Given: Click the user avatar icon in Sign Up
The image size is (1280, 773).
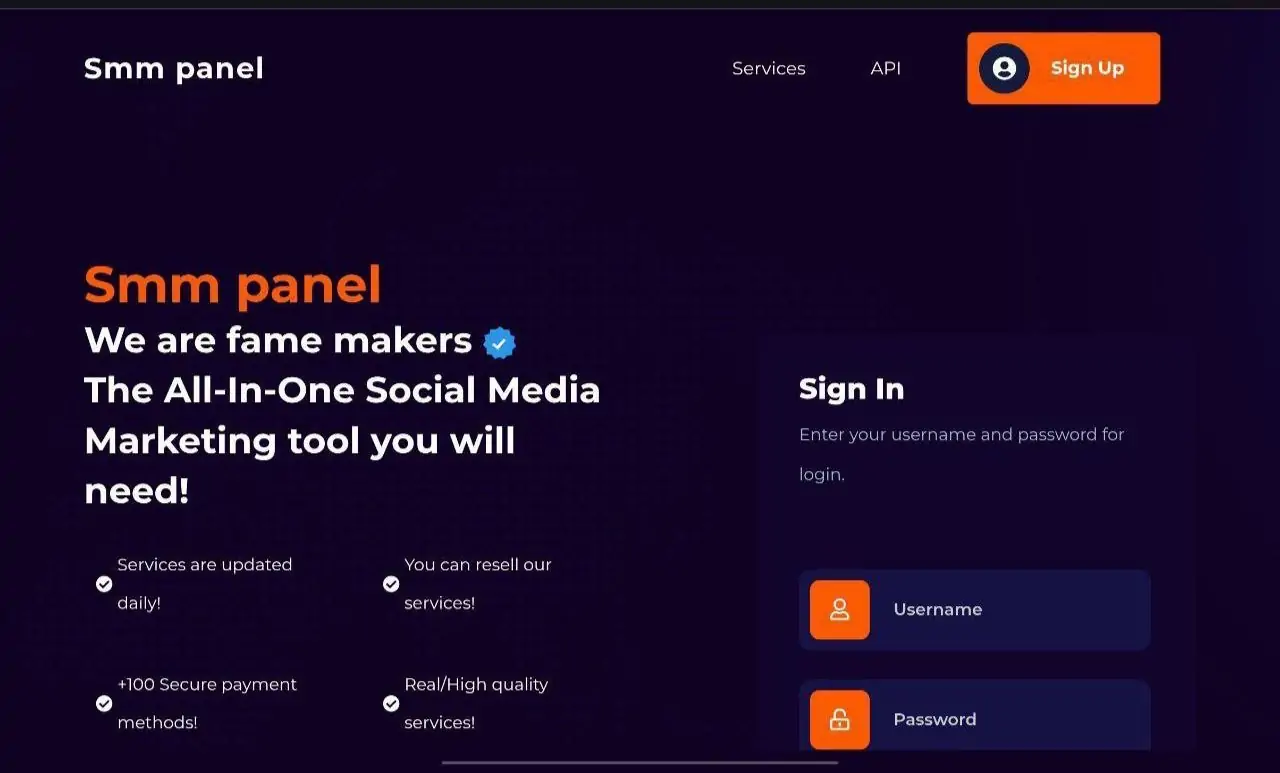Looking at the screenshot, I should click(1004, 68).
